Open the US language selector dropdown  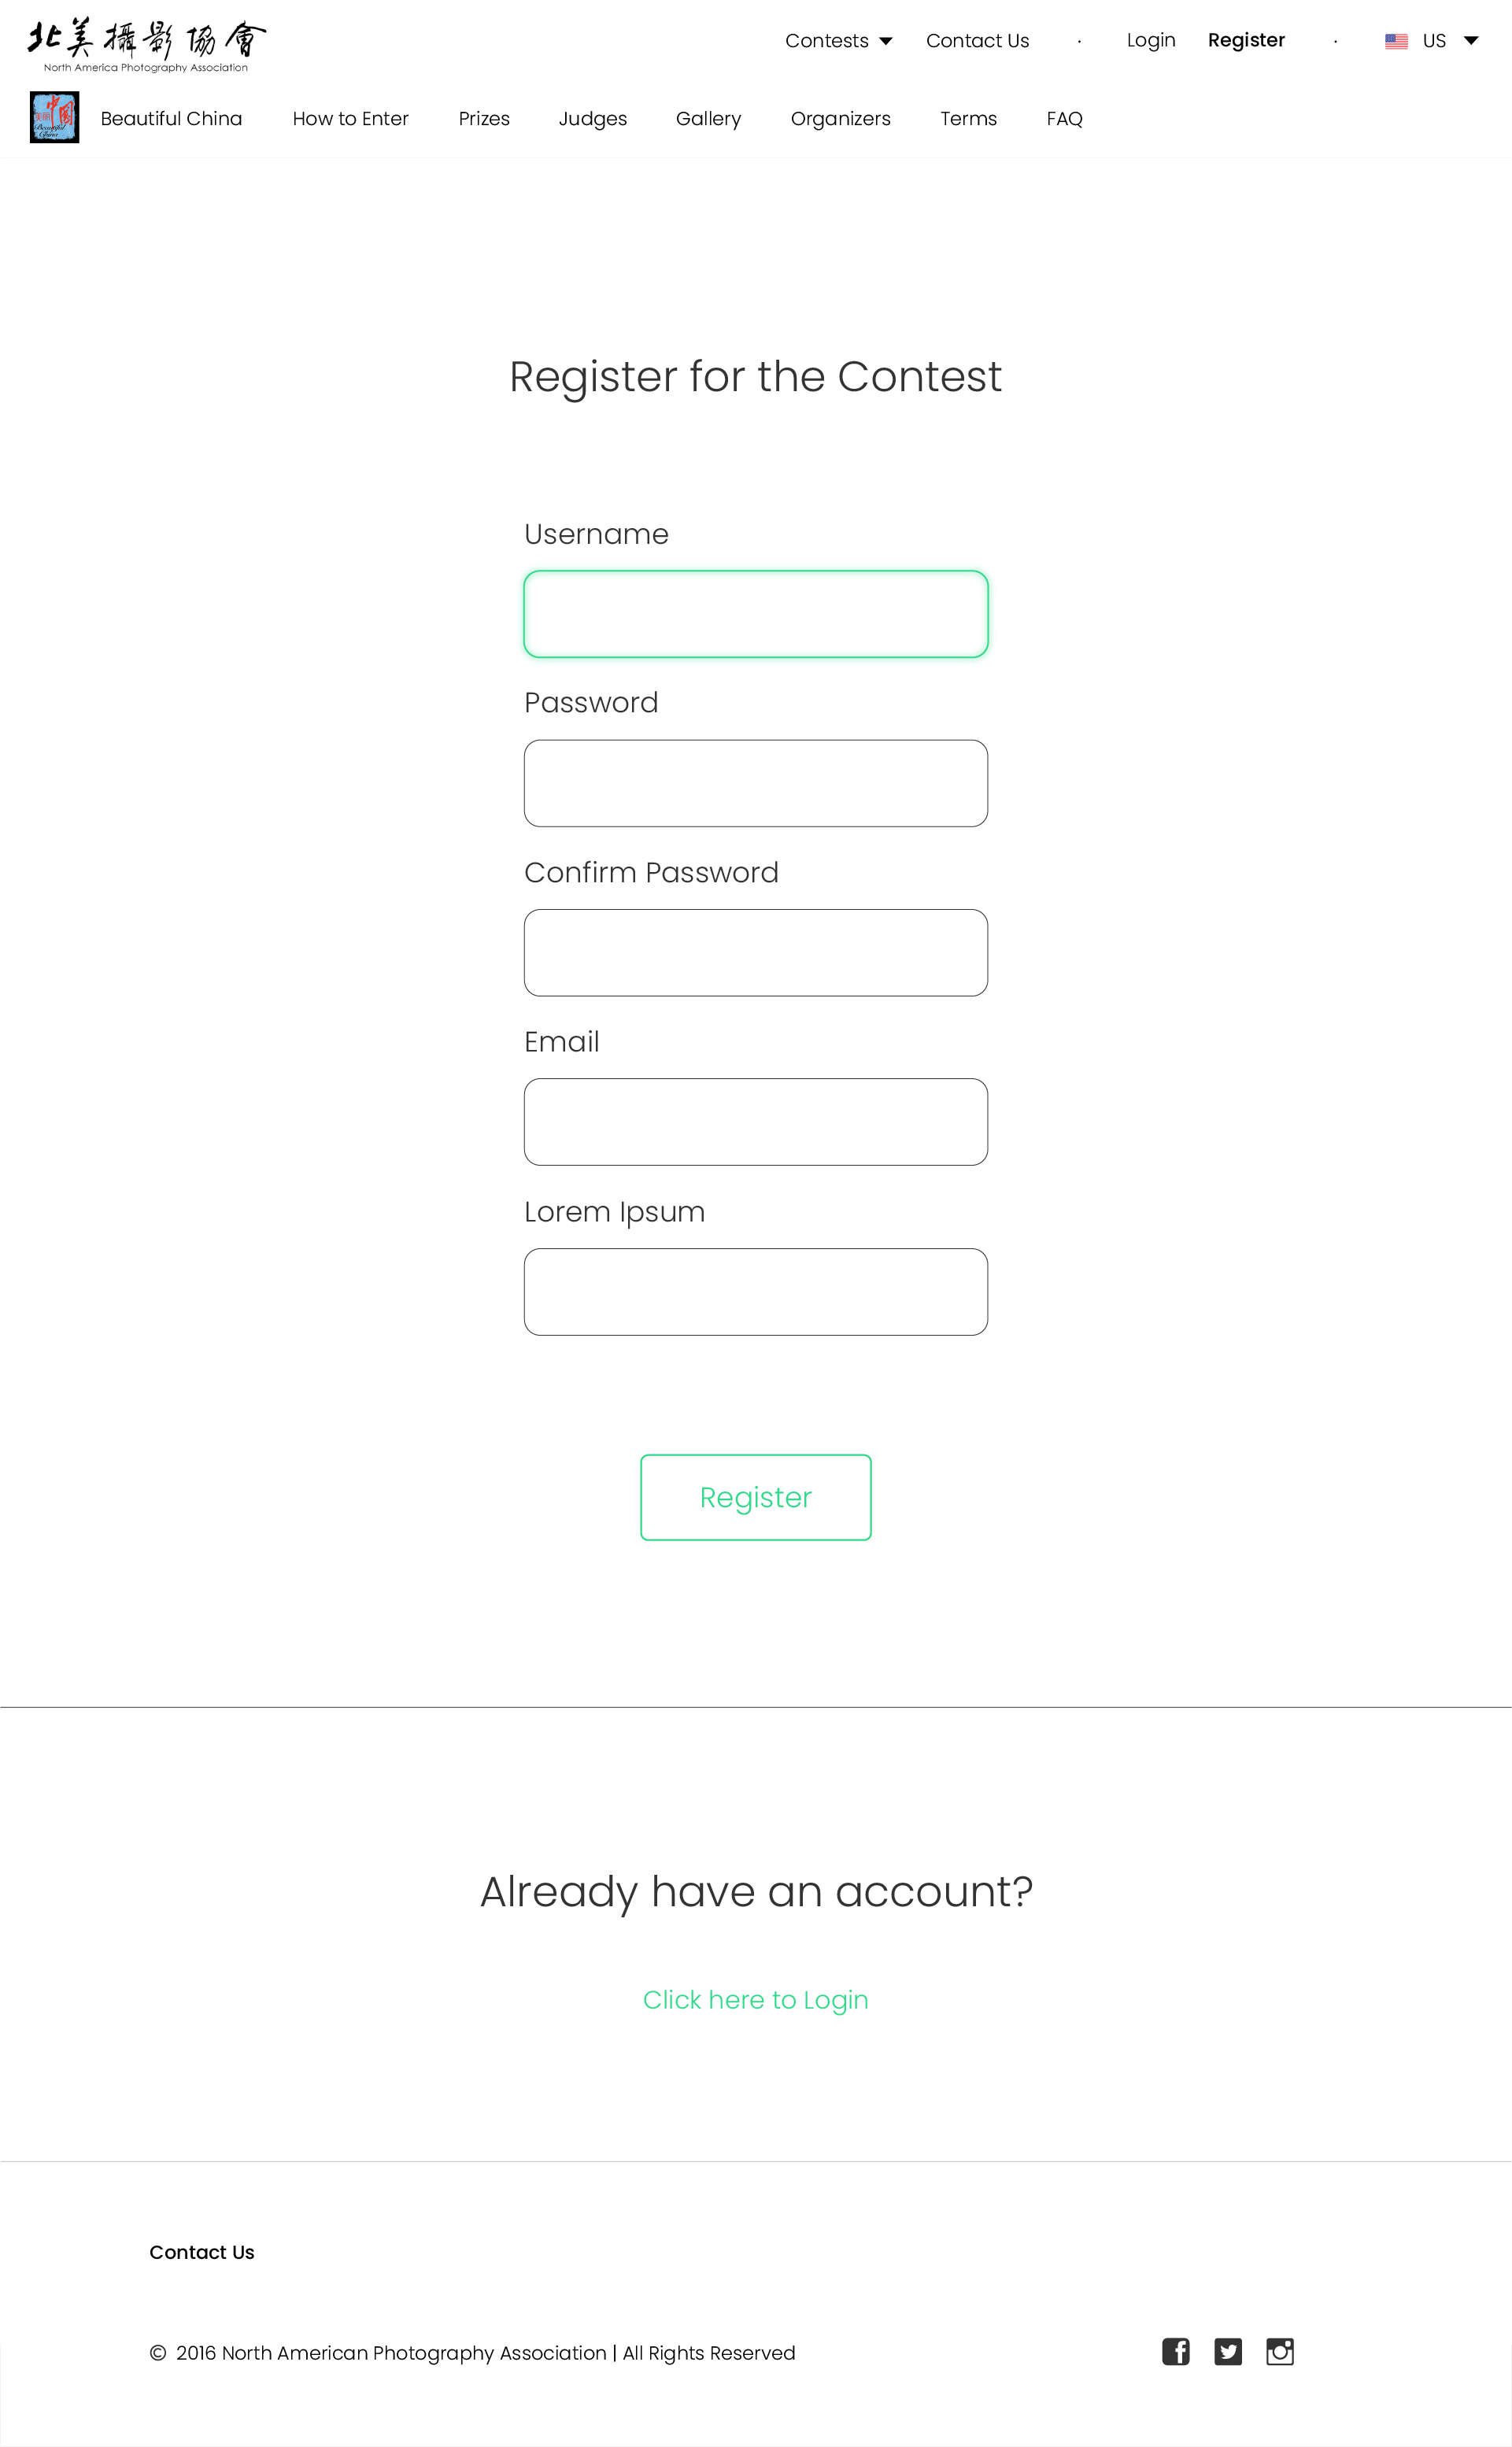[x=1448, y=41]
